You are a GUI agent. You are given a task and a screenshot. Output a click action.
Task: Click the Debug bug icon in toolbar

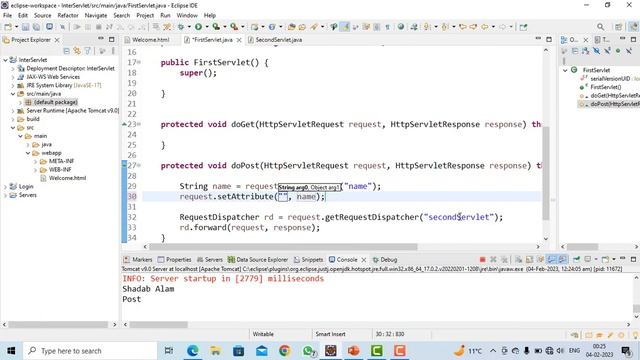pos(181,27)
